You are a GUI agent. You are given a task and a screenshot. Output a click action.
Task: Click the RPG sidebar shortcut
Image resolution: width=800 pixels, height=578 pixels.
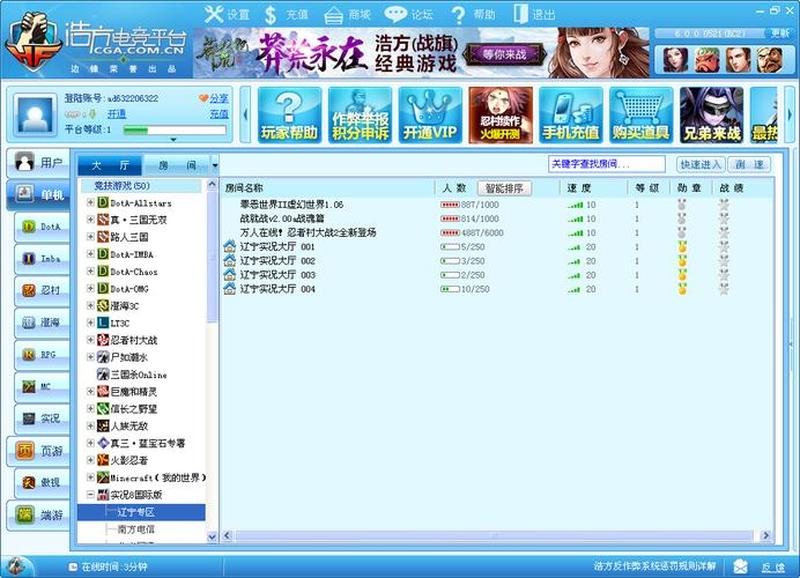pos(42,355)
